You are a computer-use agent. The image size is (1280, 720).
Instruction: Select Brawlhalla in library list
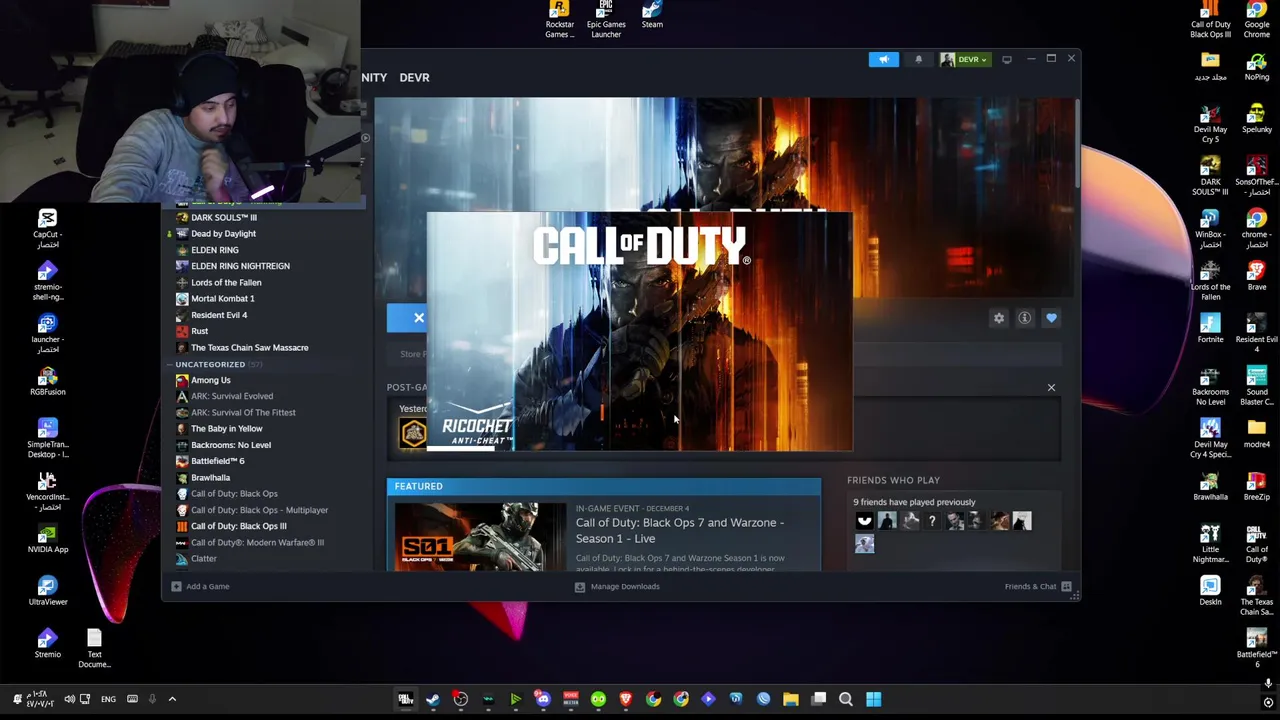point(210,477)
